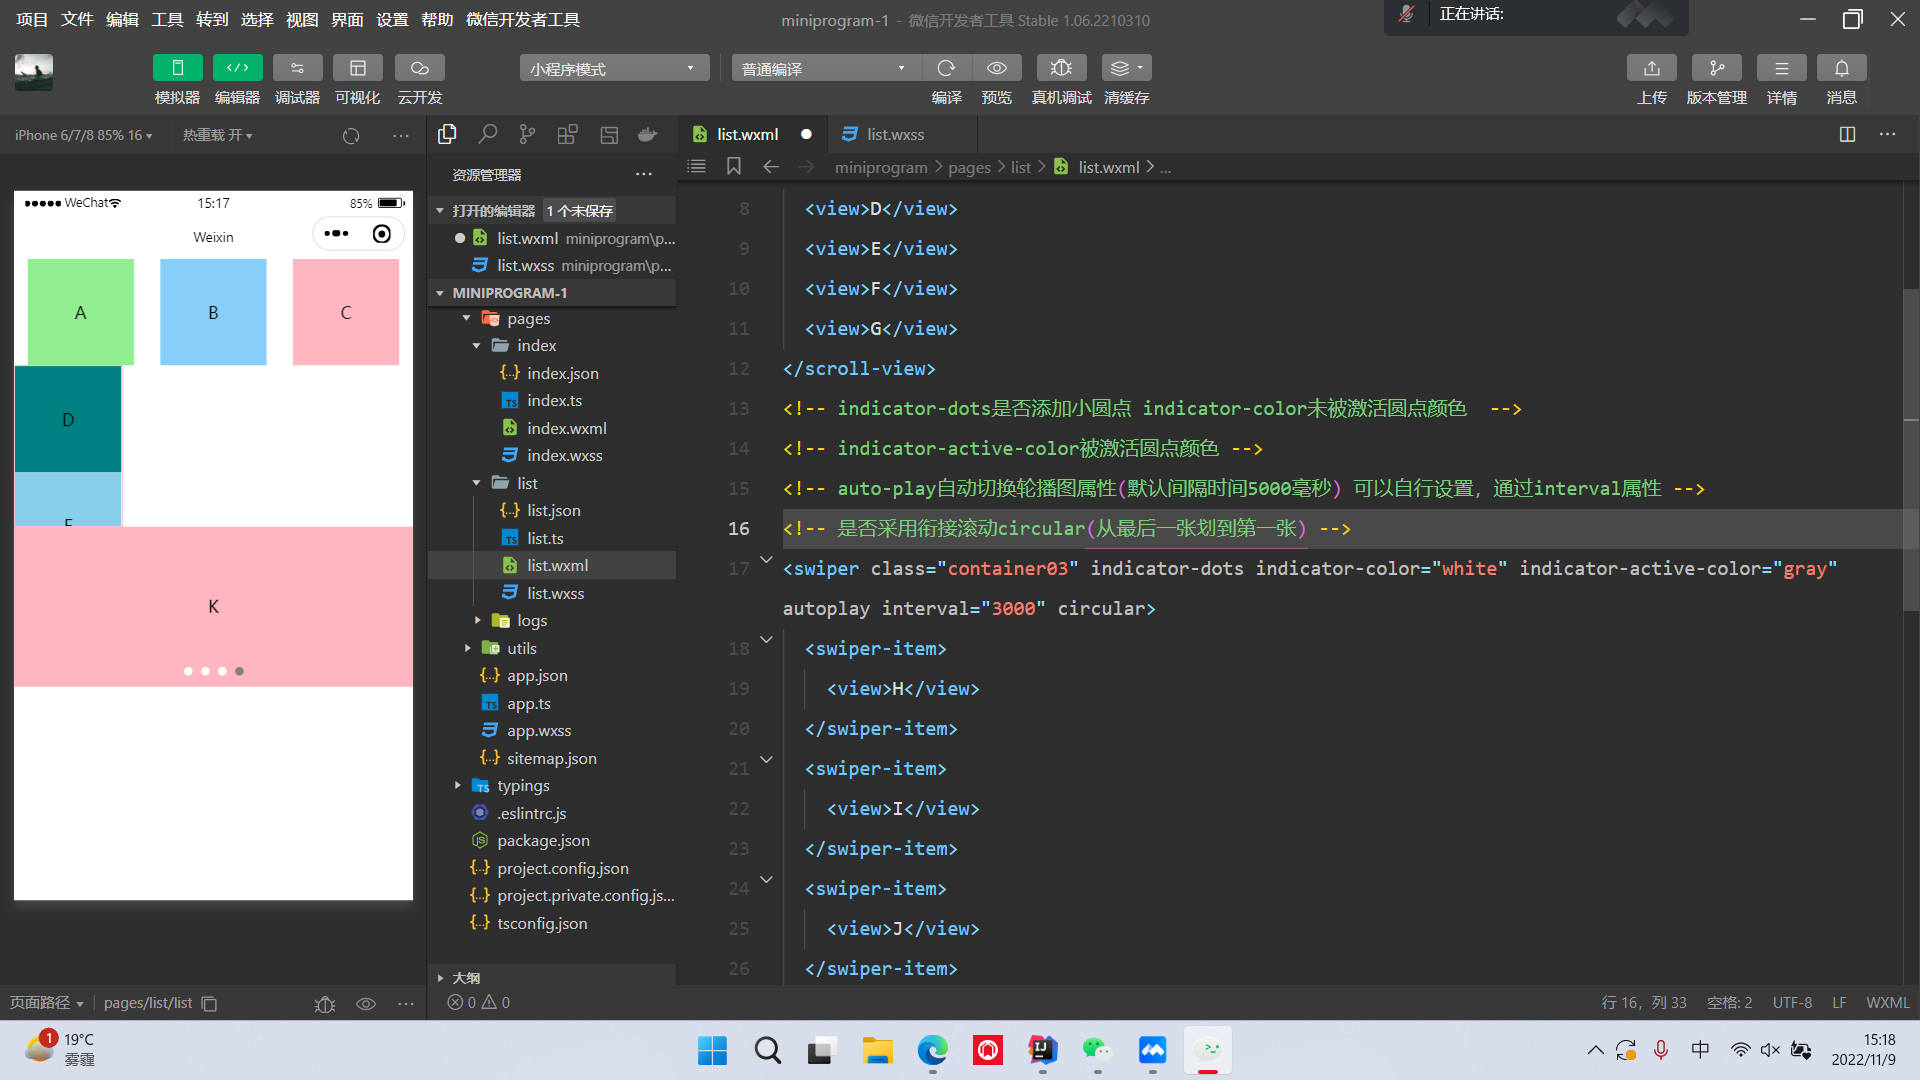Click the Compile refresh icon in toolbar
This screenshot has height=1080, width=1920.
pyautogui.click(x=946, y=68)
